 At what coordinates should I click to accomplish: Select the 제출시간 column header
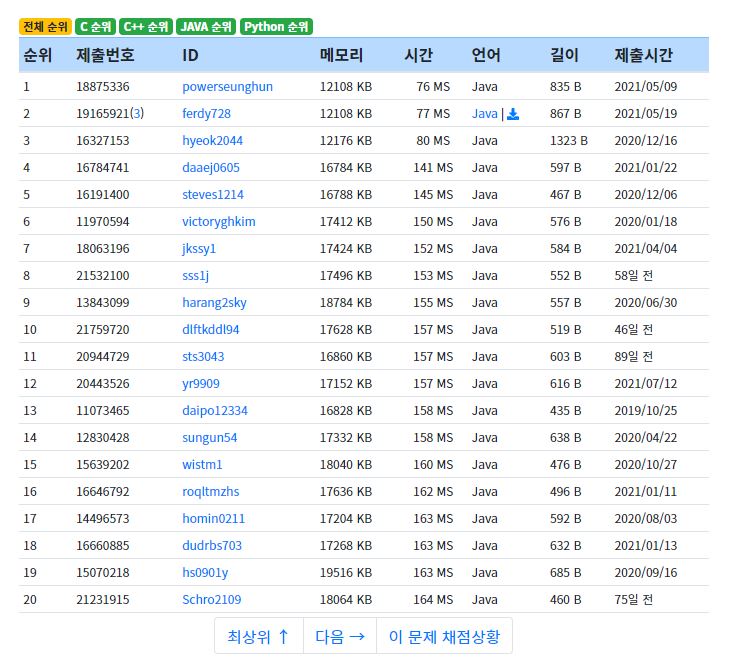pyautogui.click(x=643, y=55)
